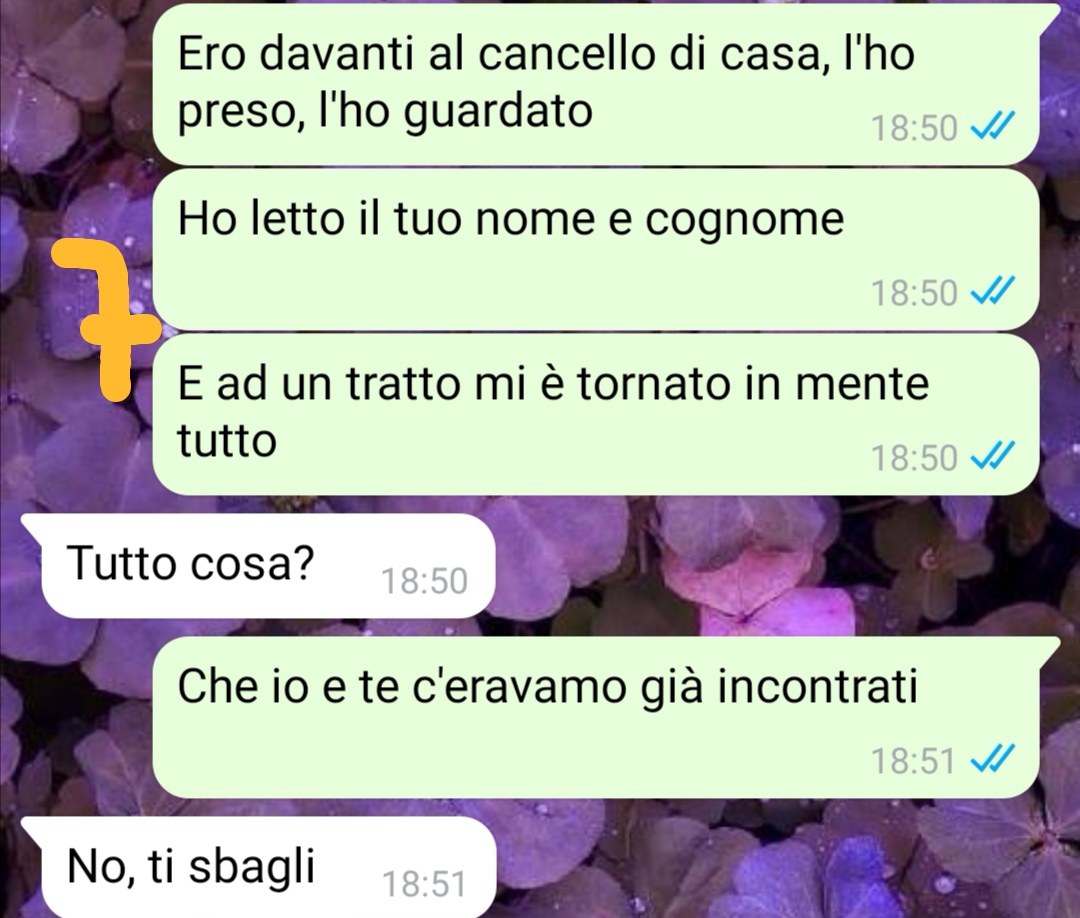The width and height of the screenshot is (1080, 918).
Task: Click the 18:51 time under 'già incontrati'
Action: [x=913, y=761]
